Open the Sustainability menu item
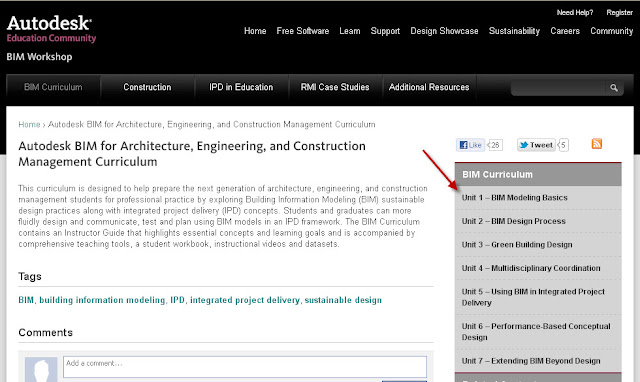 tap(514, 31)
